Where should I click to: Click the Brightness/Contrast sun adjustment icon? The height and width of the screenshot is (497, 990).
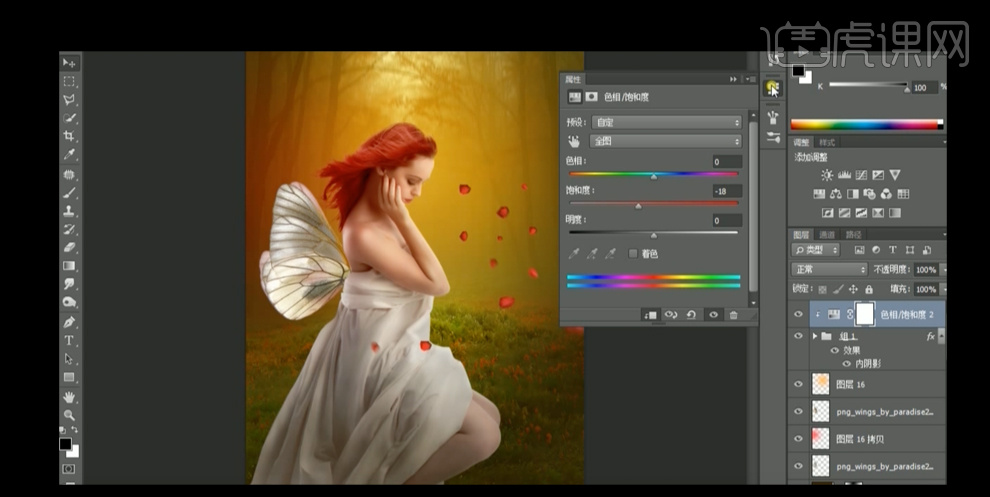[827, 175]
